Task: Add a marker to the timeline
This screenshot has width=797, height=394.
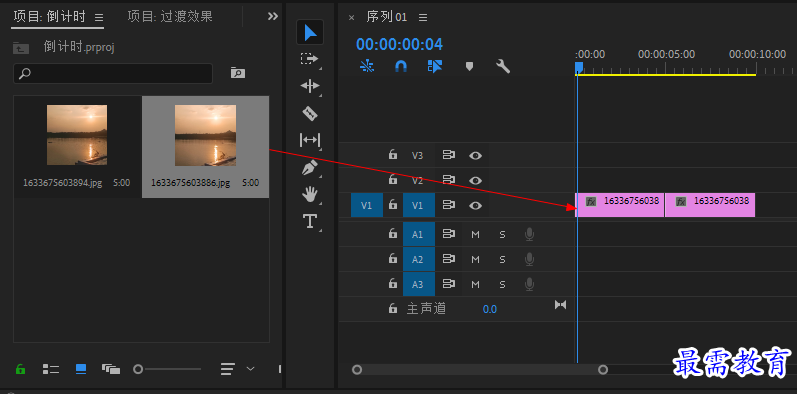Action: 469,67
